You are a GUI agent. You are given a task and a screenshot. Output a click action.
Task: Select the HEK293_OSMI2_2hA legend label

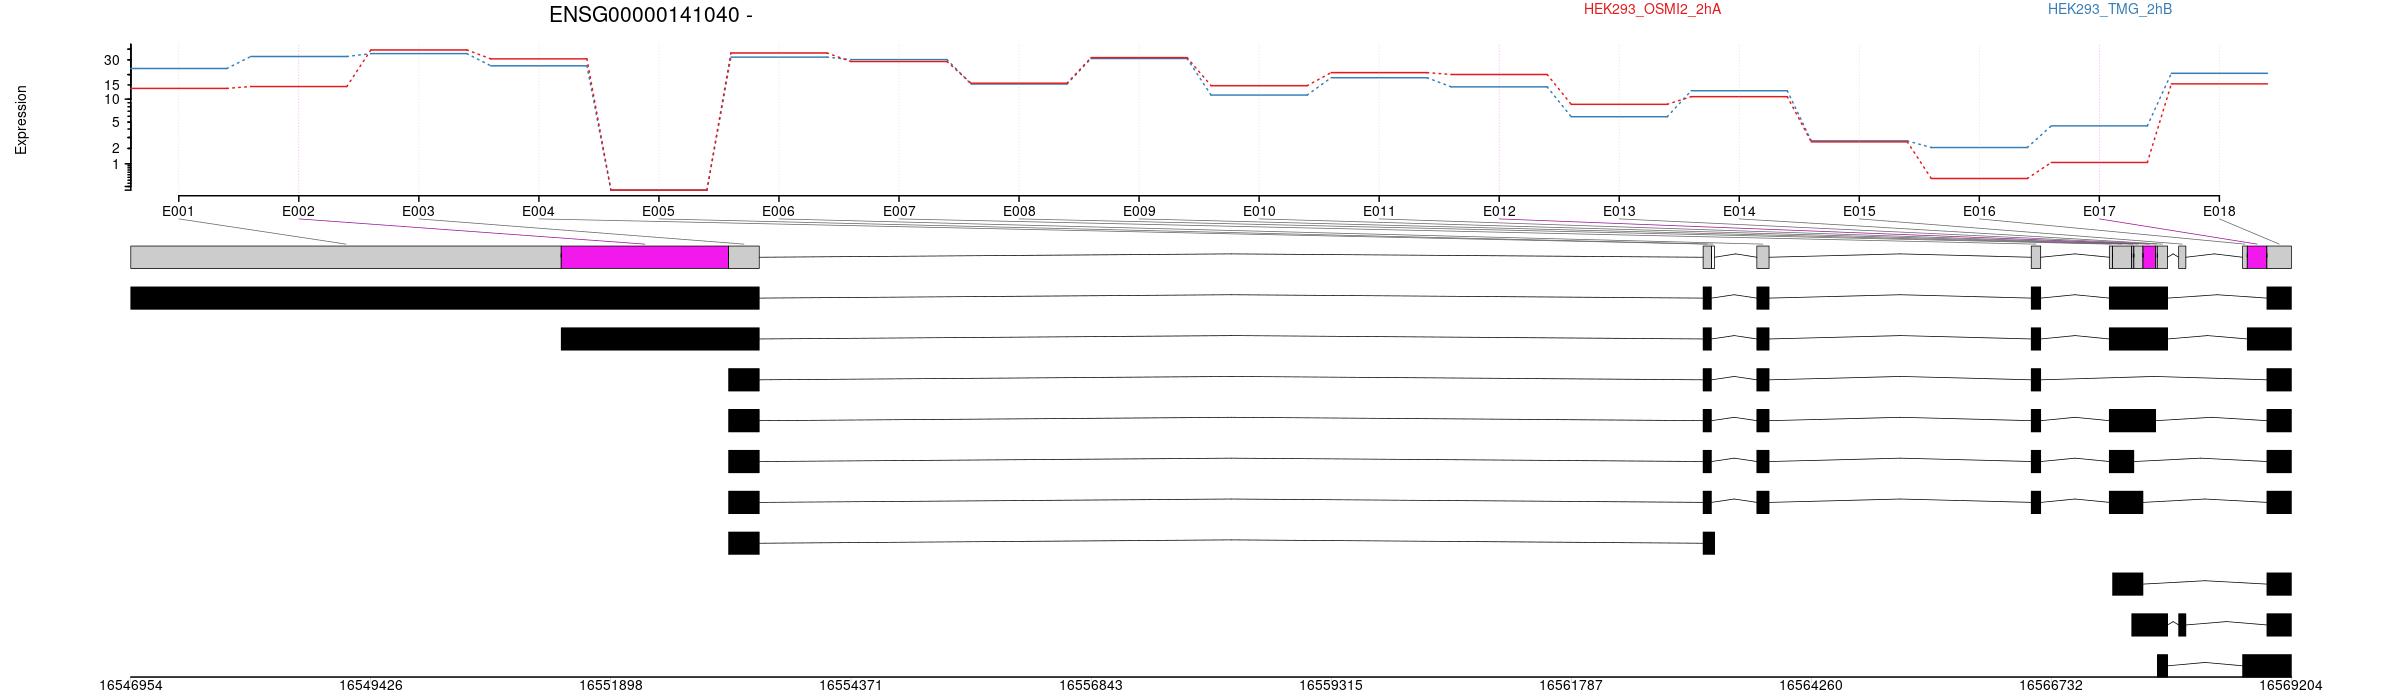coord(1652,9)
